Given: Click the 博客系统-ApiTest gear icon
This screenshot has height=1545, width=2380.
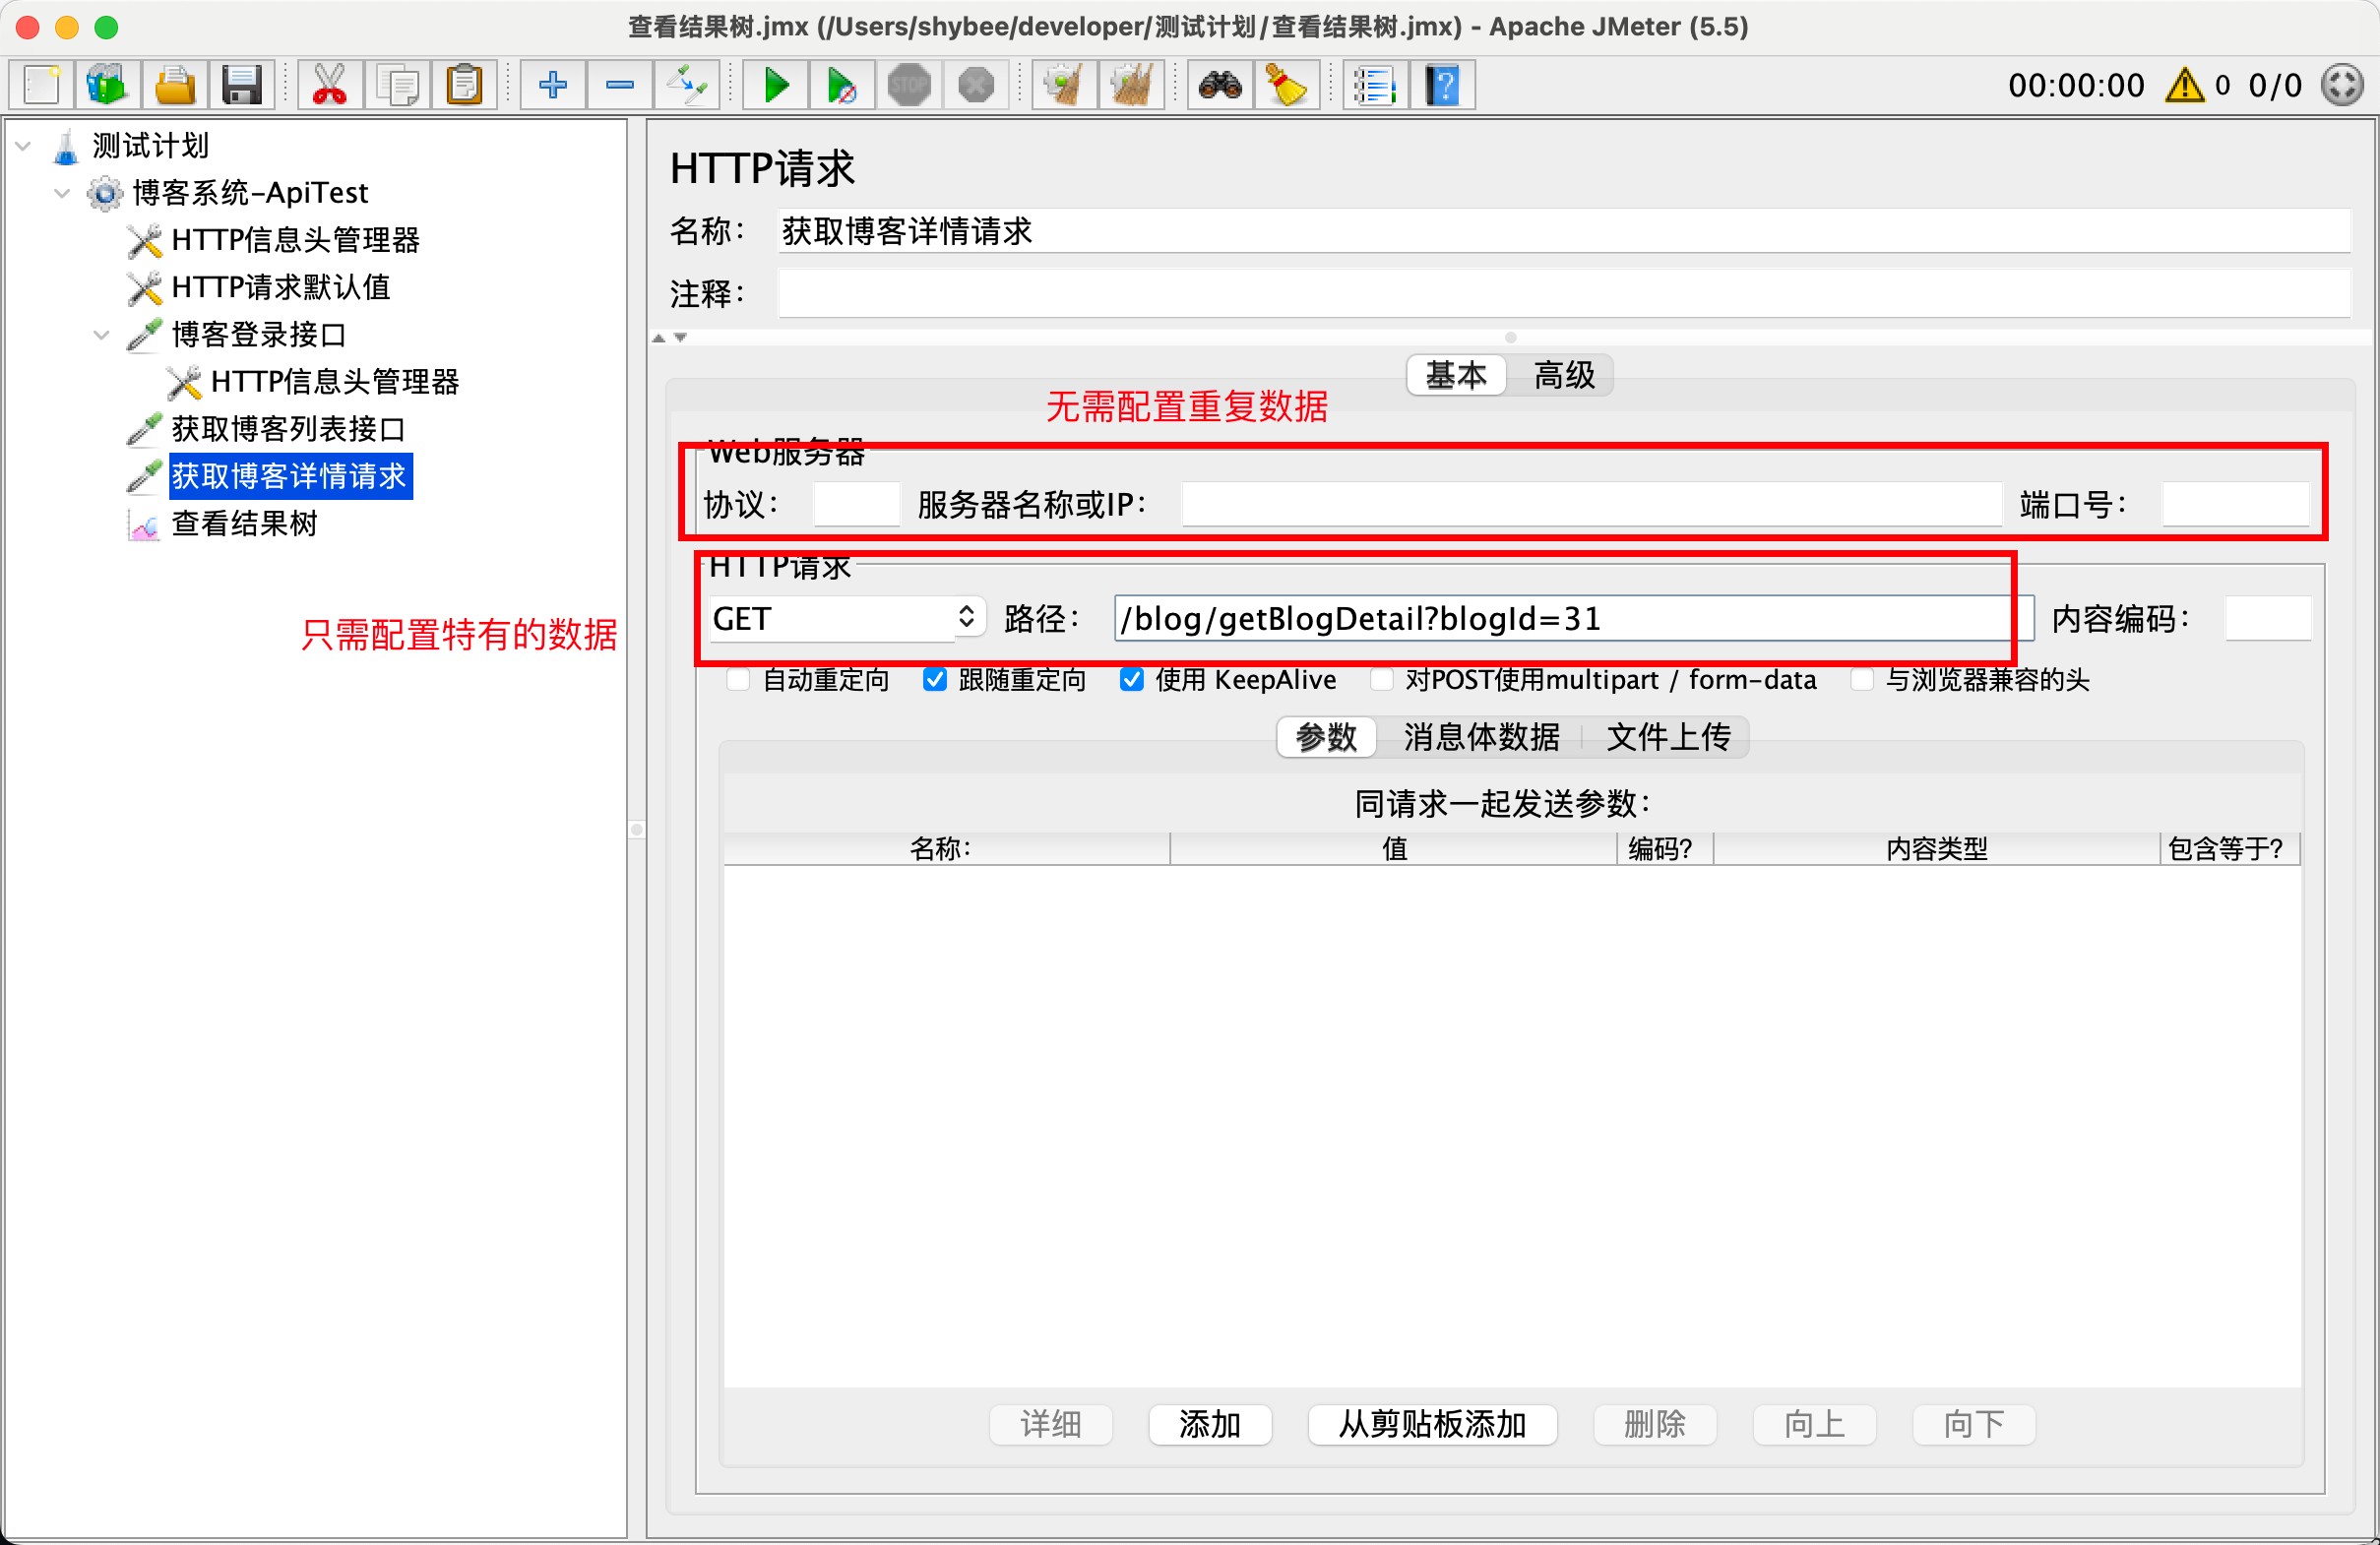Looking at the screenshot, I should [x=104, y=193].
